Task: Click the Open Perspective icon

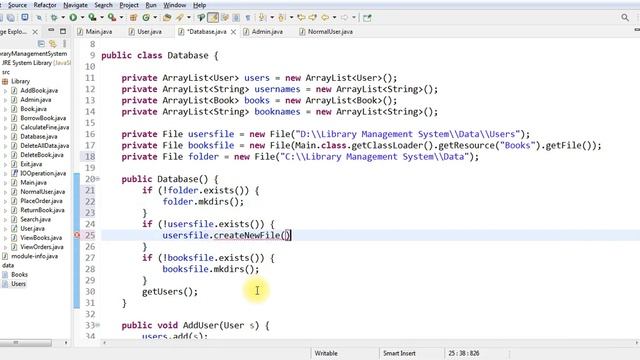Action: pos(367,18)
